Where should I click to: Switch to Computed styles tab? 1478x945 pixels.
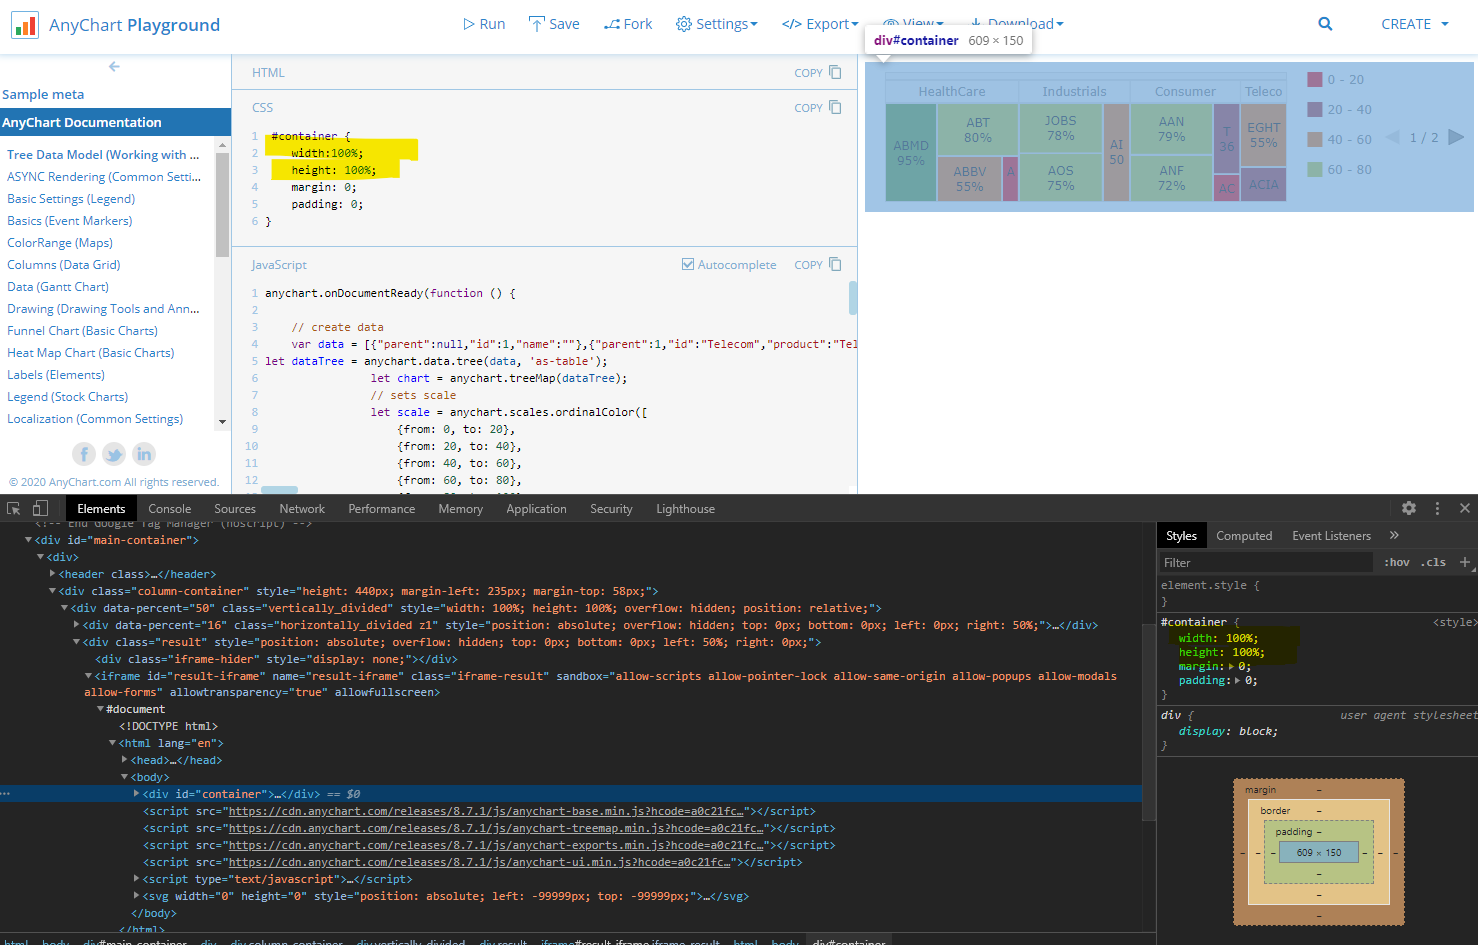click(x=1244, y=536)
